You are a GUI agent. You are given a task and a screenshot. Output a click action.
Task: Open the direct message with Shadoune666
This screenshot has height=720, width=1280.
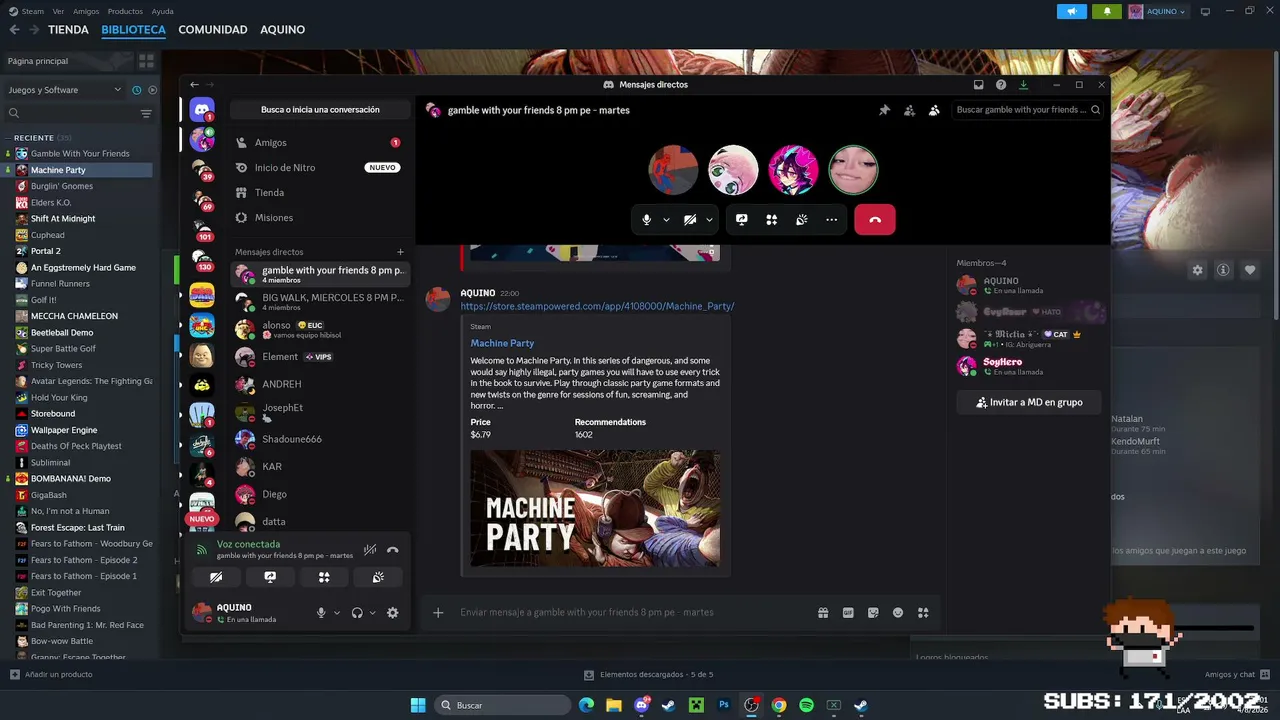point(320,439)
